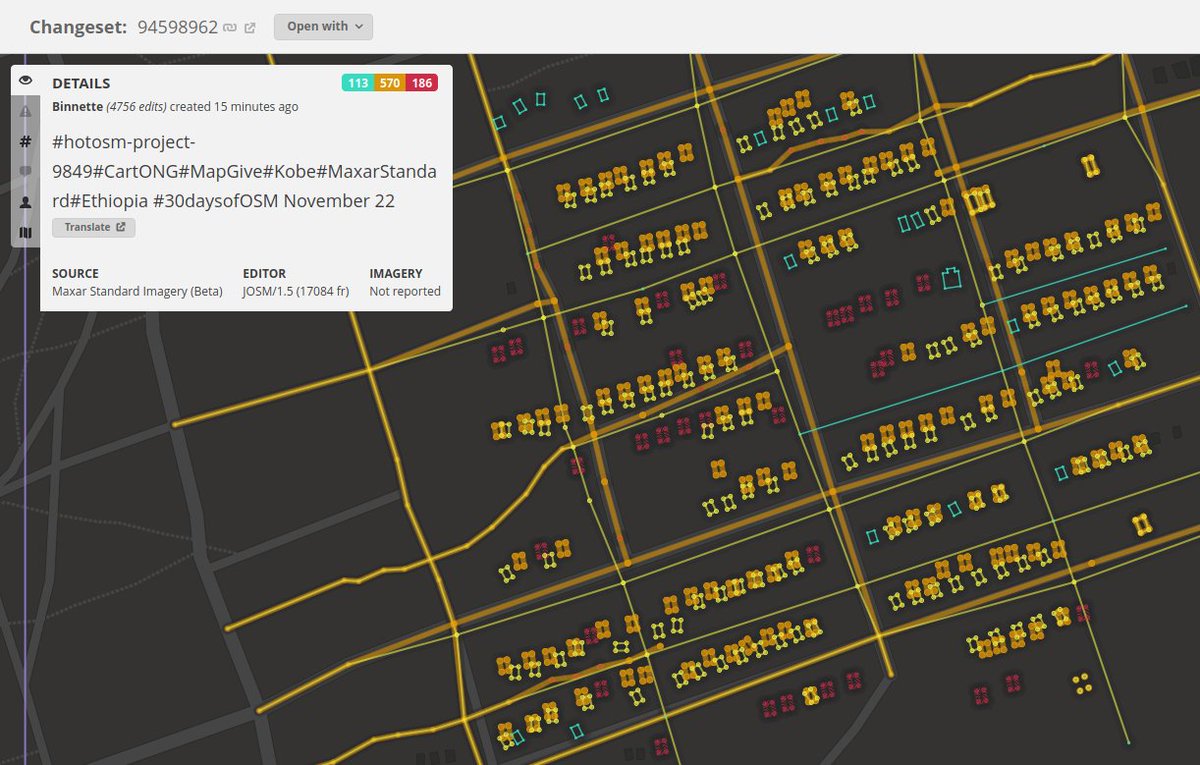Toggle the red deleted-features count badge

coord(420,83)
